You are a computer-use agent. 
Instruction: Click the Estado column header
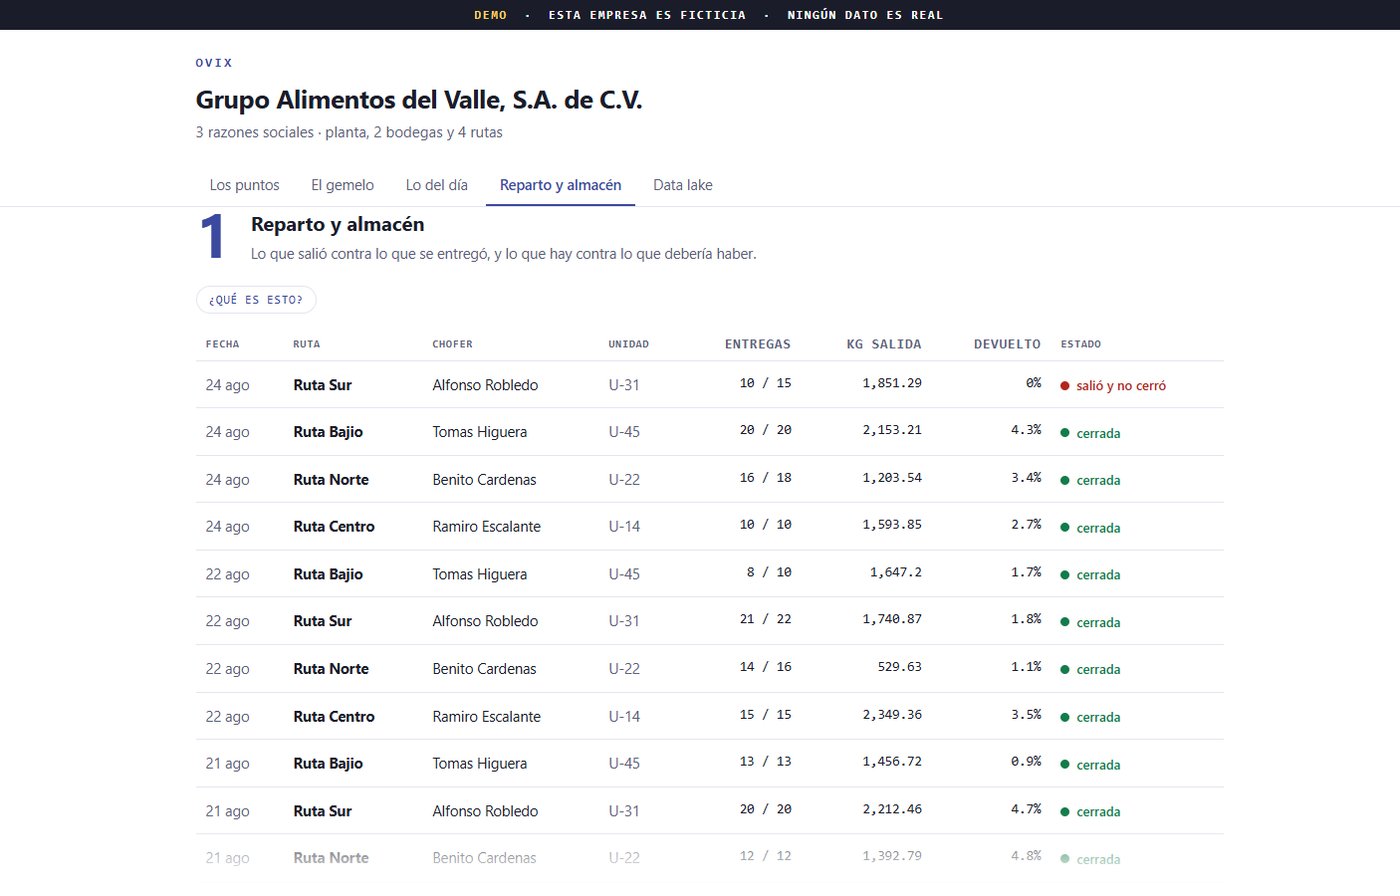coord(1081,344)
